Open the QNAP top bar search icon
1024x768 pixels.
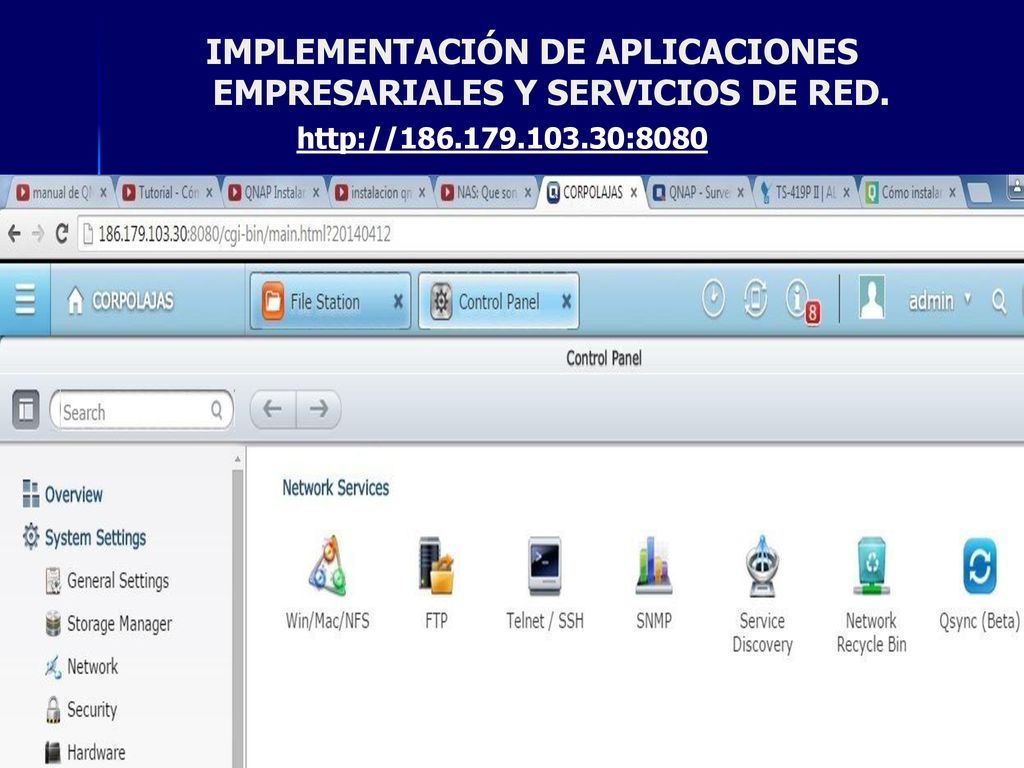(x=999, y=301)
